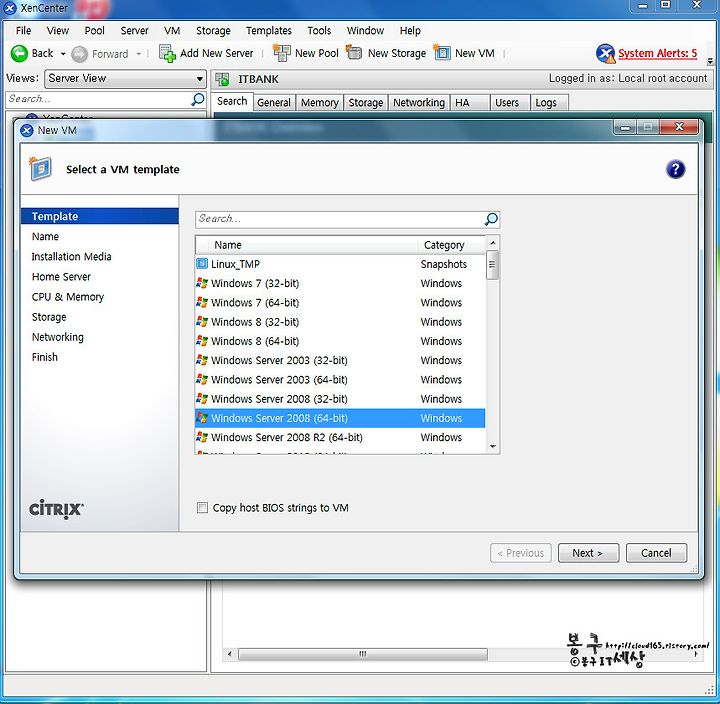Select the Linux_TMP template name

pyautogui.click(x=235, y=264)
